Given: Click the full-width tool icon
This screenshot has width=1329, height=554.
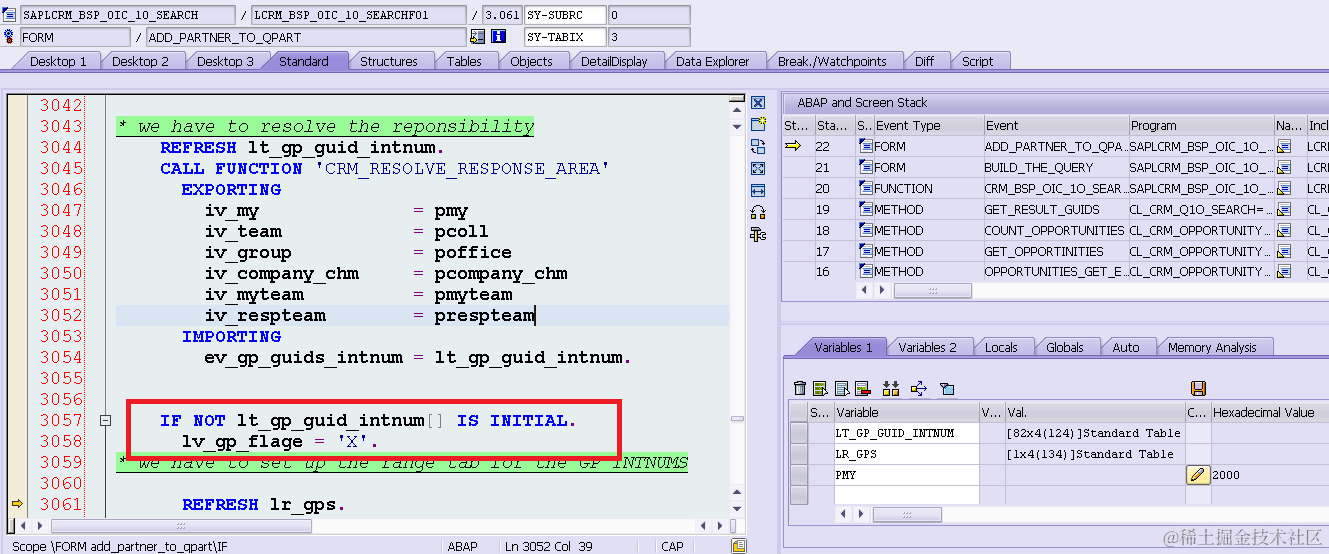Looking at the screenshot, I should click(758, 190).
